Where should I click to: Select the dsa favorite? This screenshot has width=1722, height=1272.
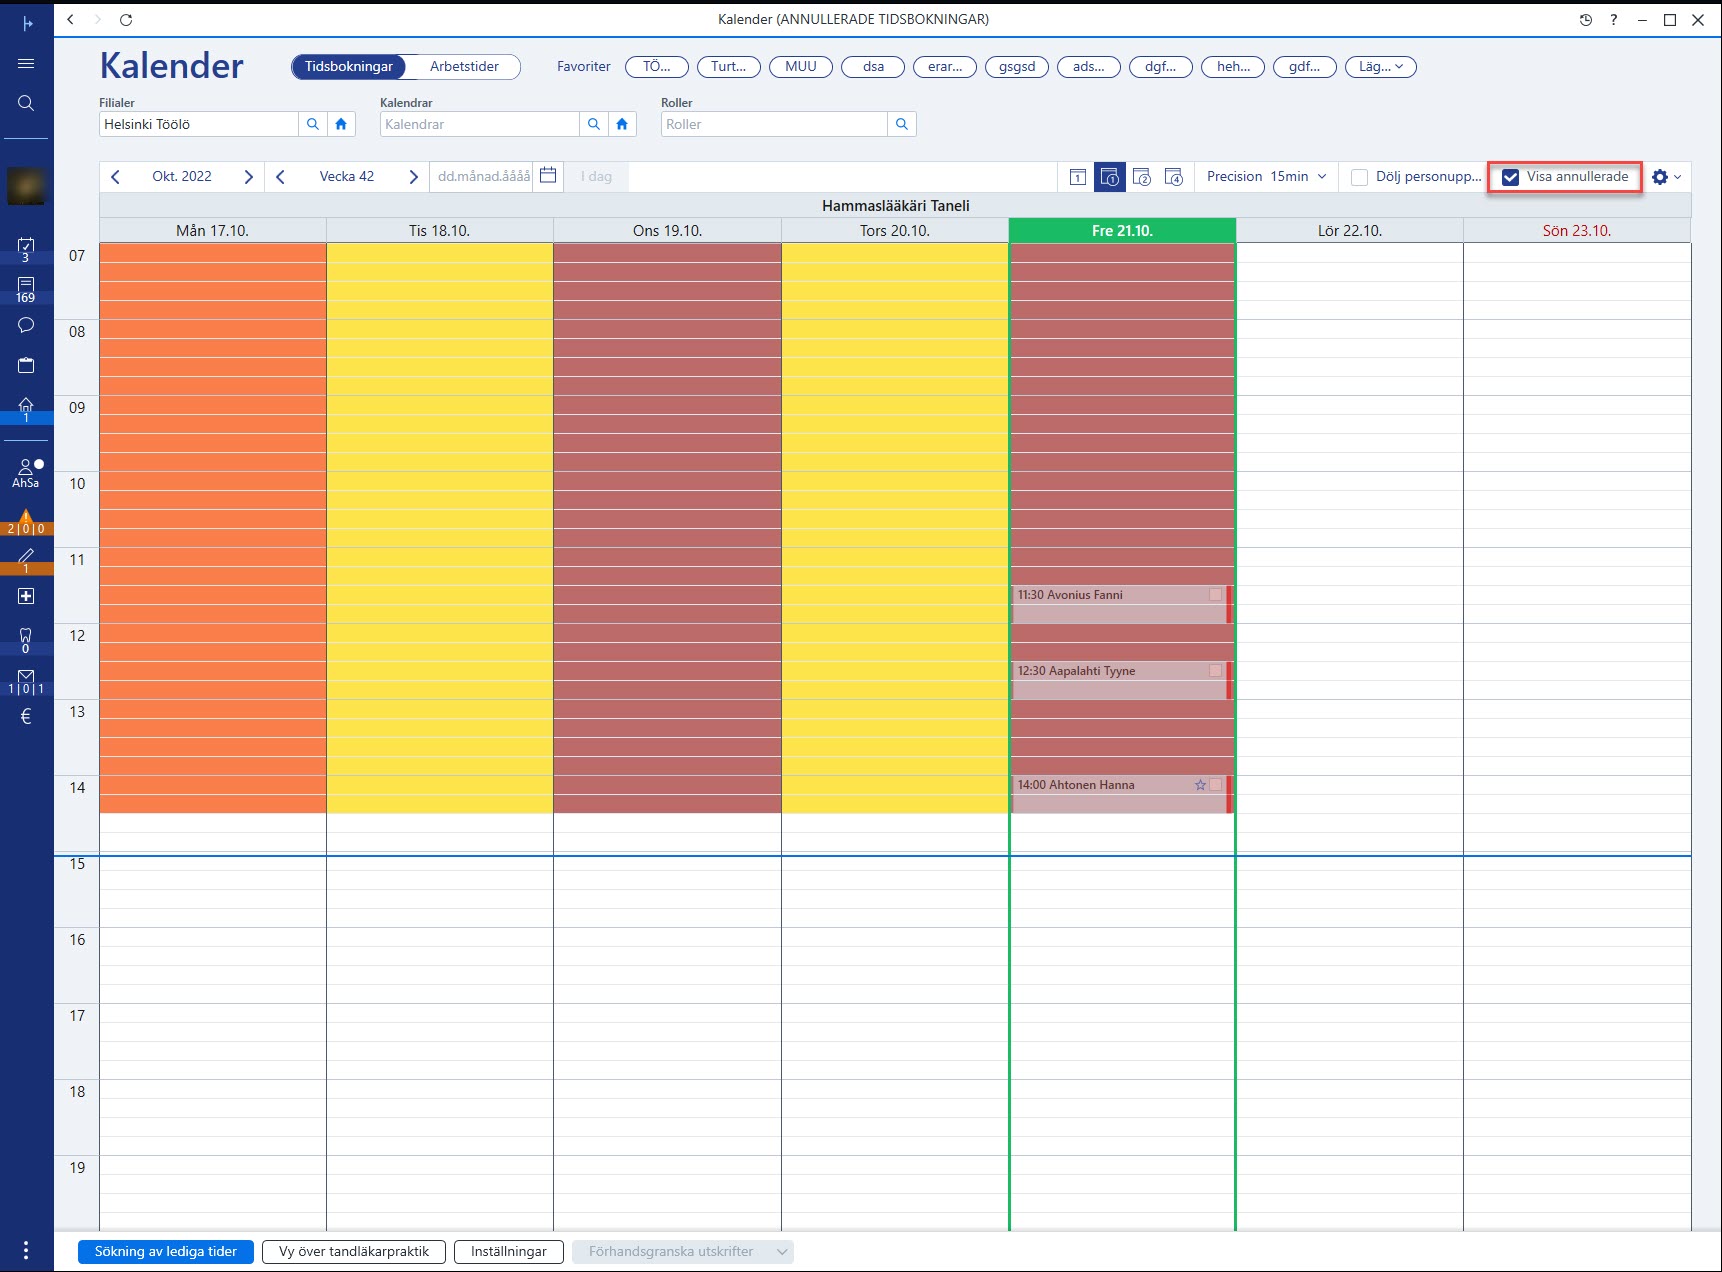pyautogui.click(x=873, y=67)
